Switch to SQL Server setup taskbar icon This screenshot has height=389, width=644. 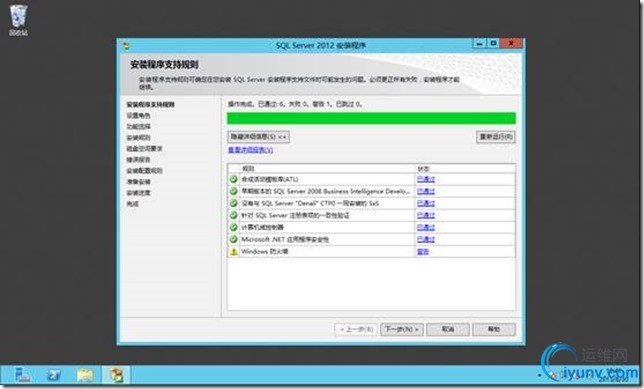pos(116,375)
